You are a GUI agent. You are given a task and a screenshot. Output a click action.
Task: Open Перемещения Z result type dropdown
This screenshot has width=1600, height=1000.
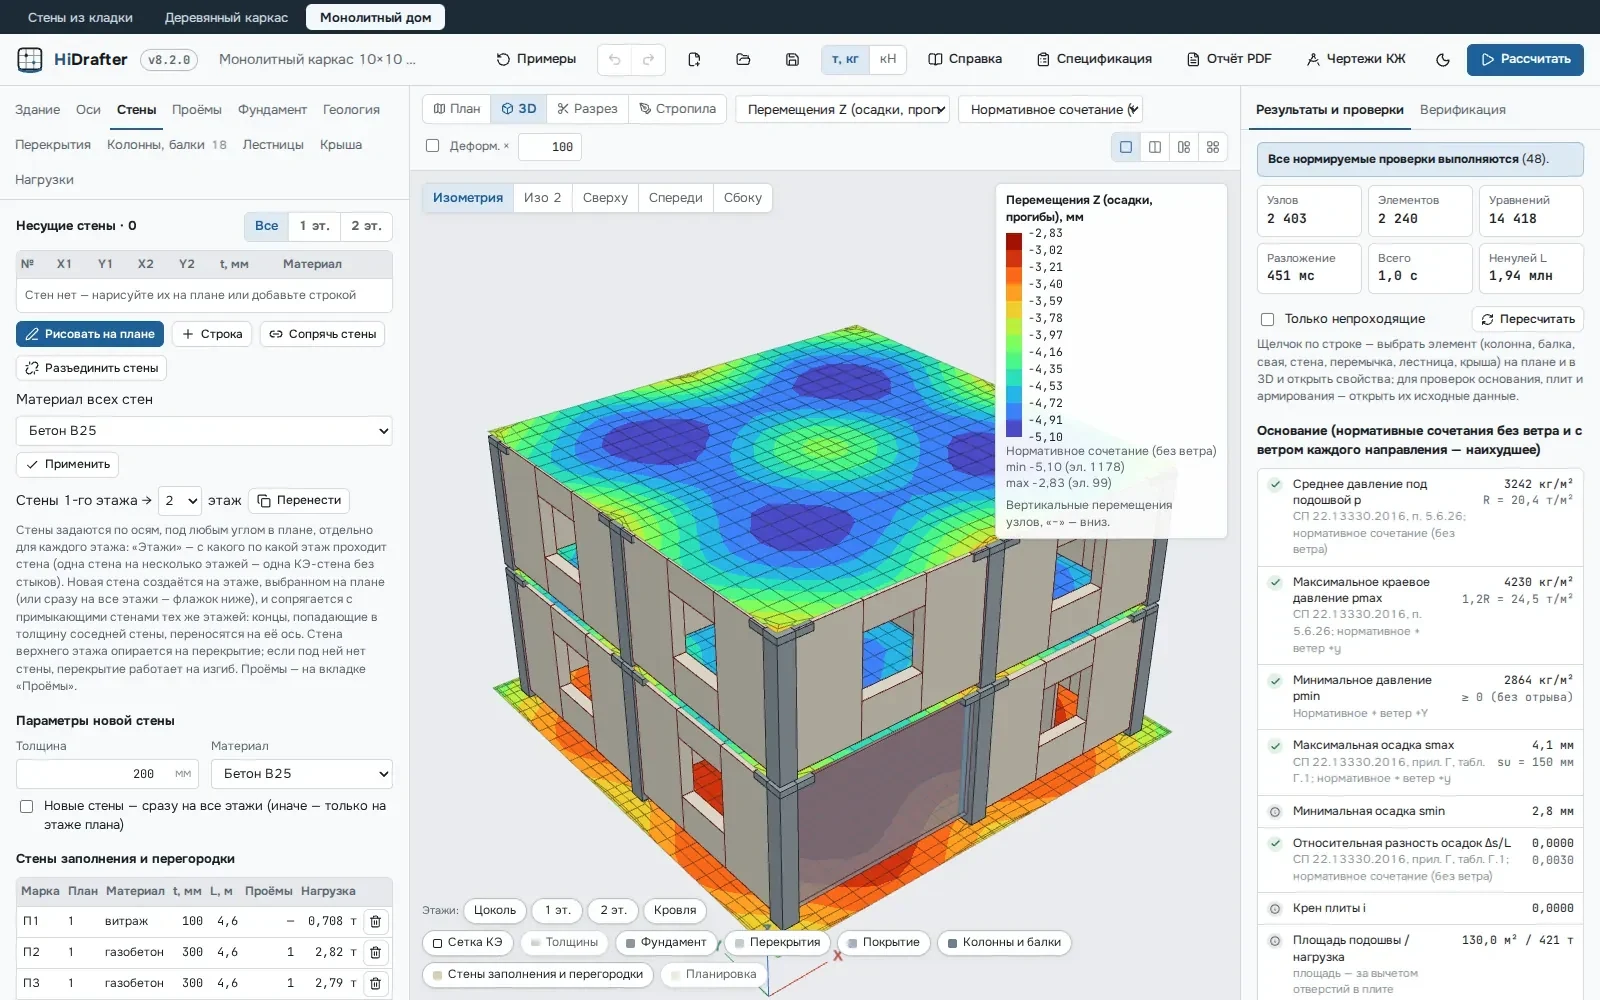tap(843, 110)
